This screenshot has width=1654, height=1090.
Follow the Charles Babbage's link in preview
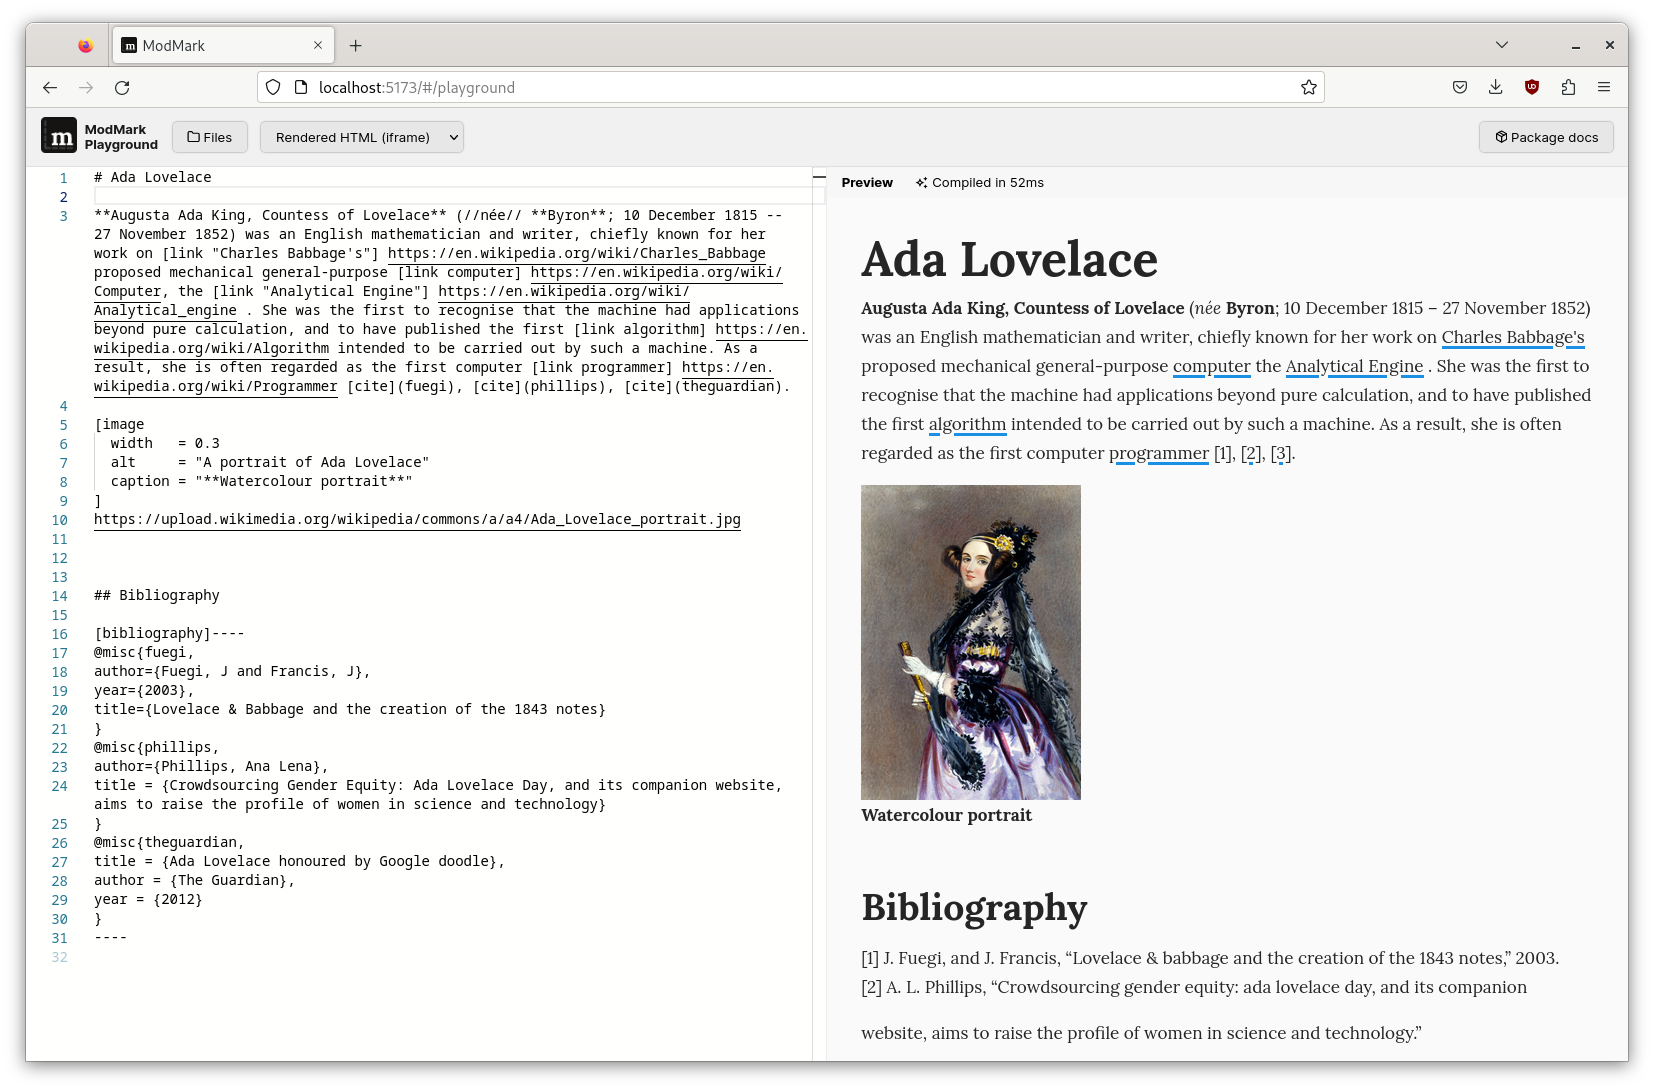point(1513,337)
